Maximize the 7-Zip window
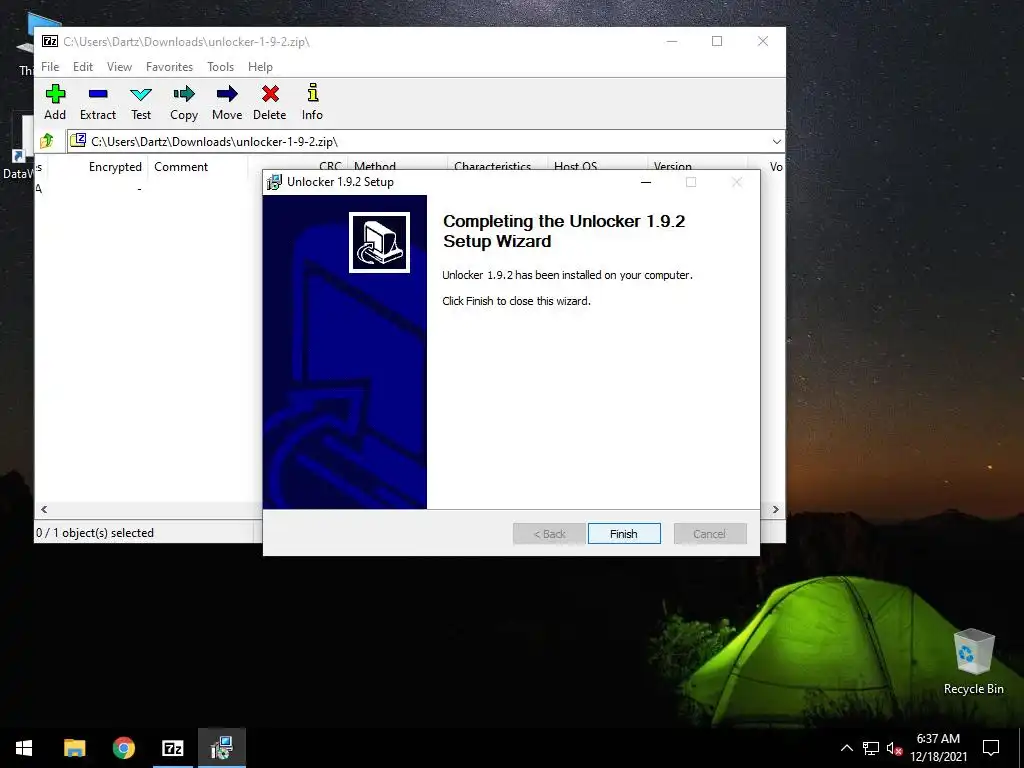 tap(717, 41)
